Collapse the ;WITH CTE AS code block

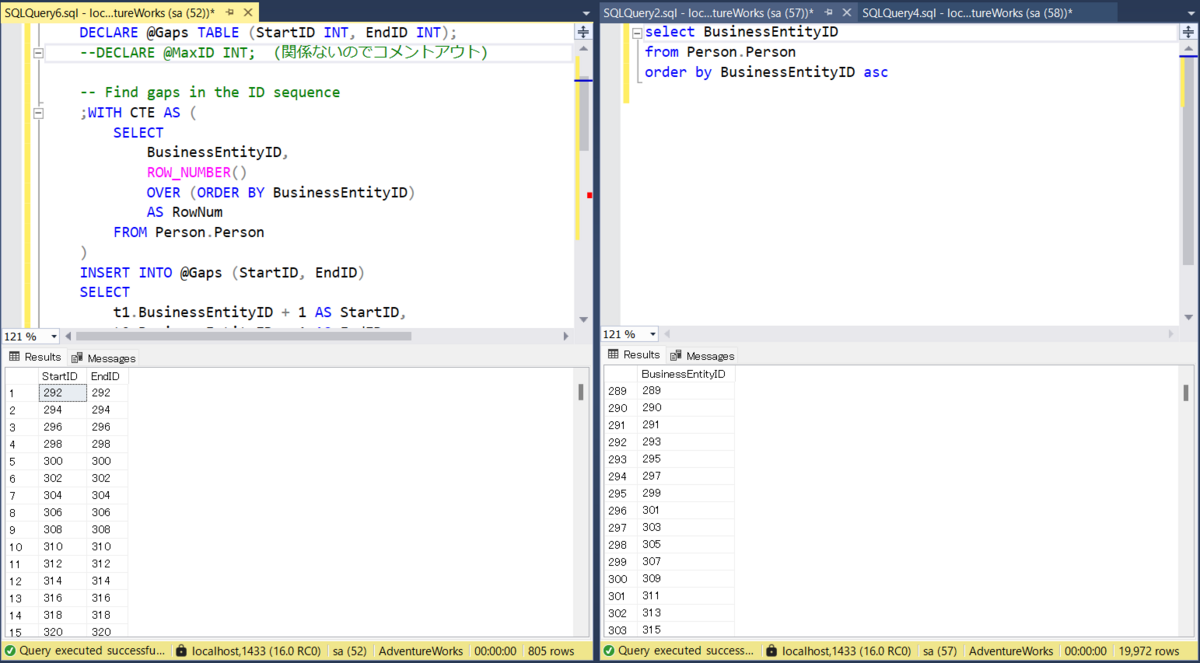click(38, 112)
